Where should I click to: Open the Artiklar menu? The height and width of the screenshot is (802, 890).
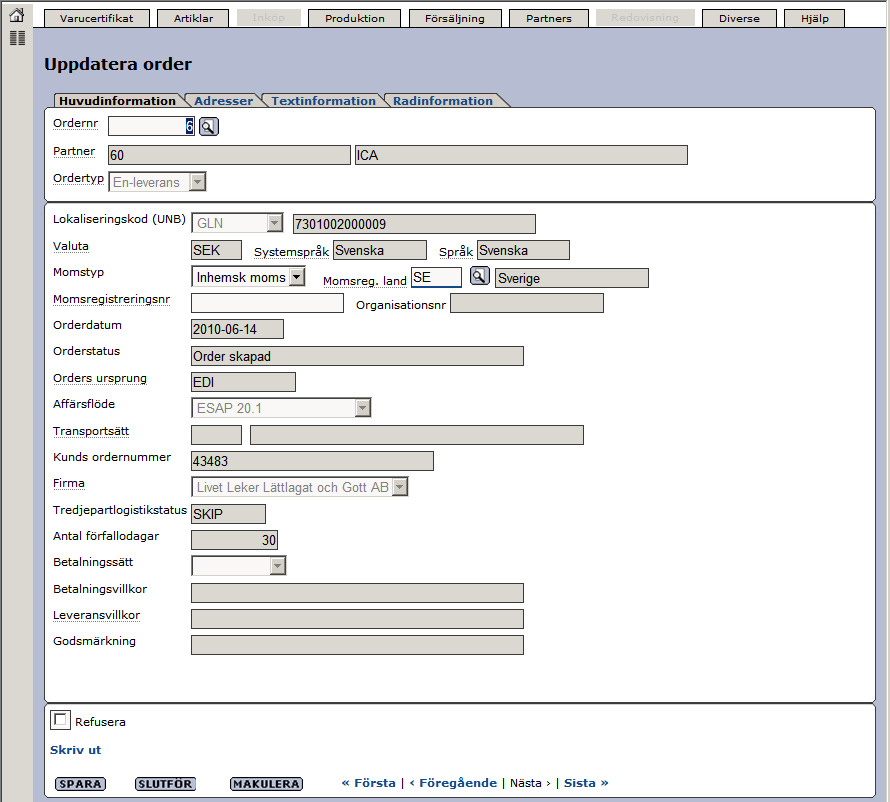coord(194,18)
